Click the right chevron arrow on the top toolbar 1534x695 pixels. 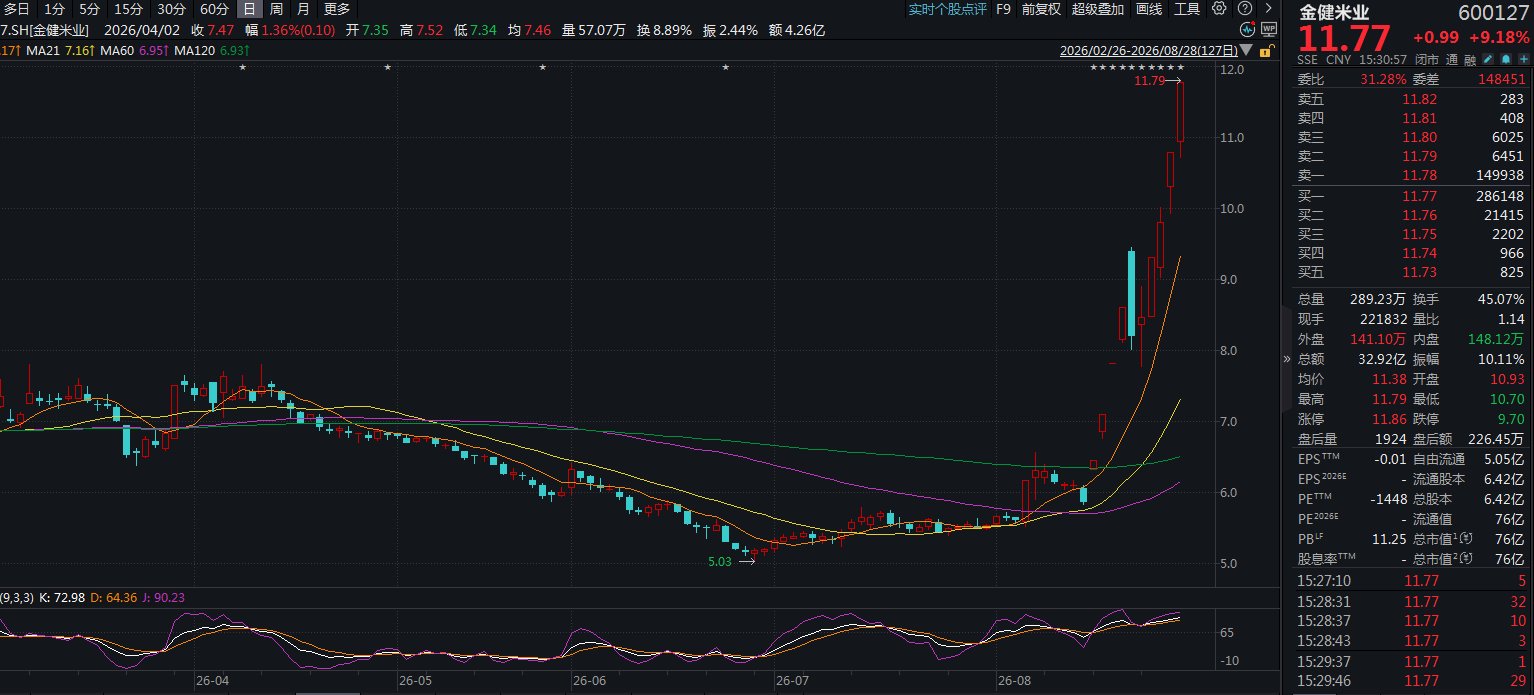[1268, 8]
